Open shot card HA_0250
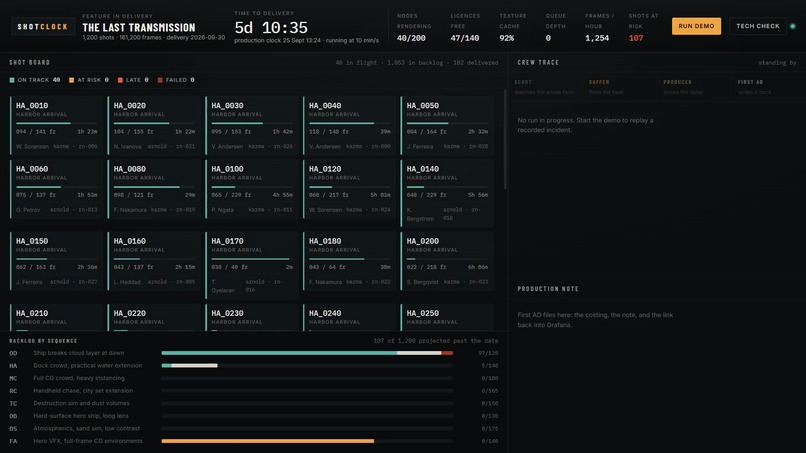 (x=447, y=317)
